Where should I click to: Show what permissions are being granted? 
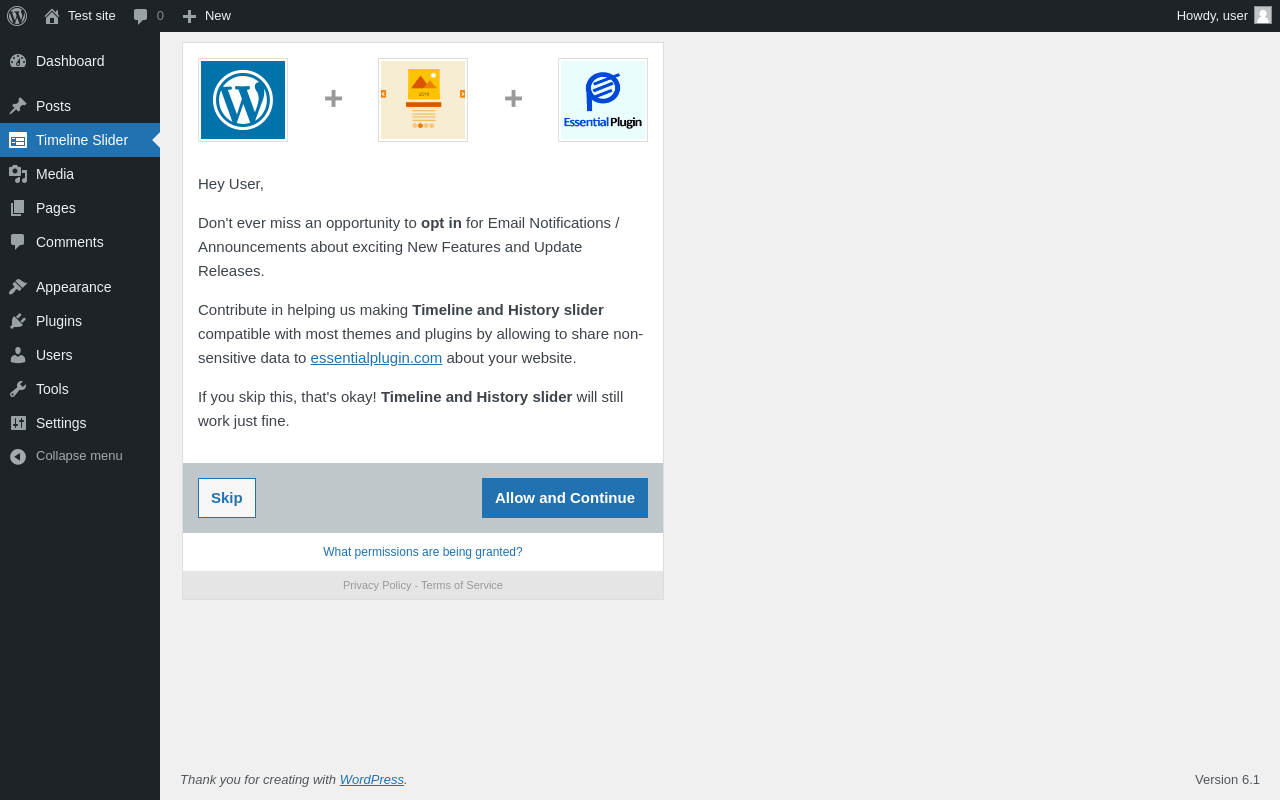tap(423, 552)
